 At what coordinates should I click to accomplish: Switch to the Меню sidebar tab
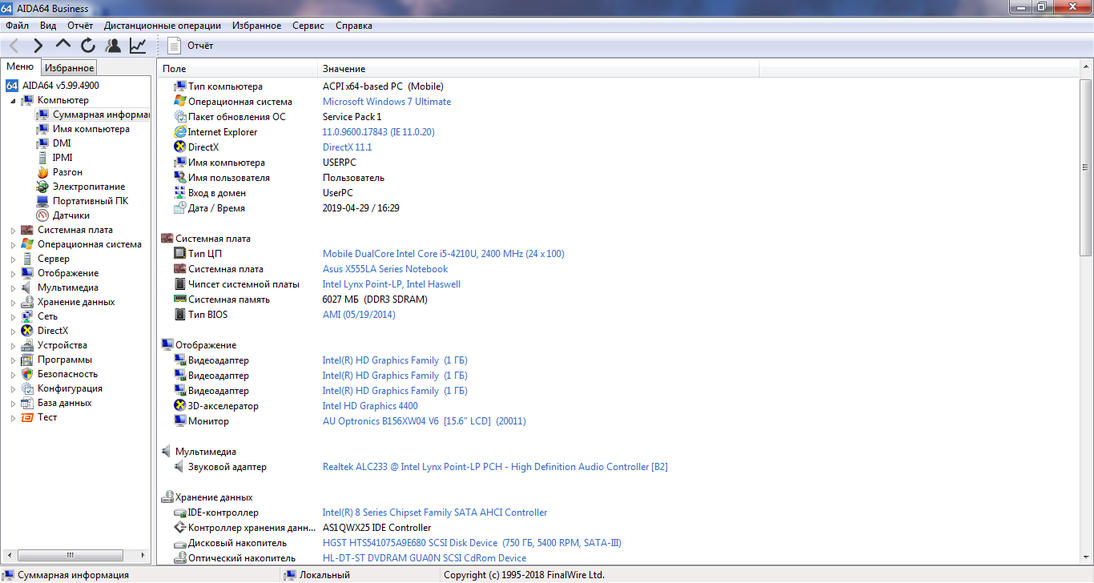coord(20,66)
